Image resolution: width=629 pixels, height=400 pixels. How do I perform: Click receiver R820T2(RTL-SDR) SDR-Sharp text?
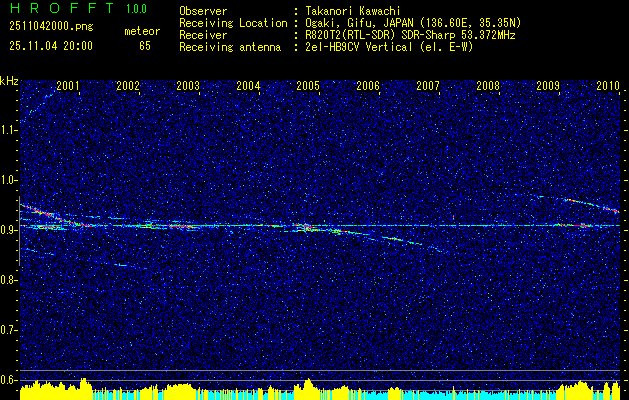coord(410,35)
